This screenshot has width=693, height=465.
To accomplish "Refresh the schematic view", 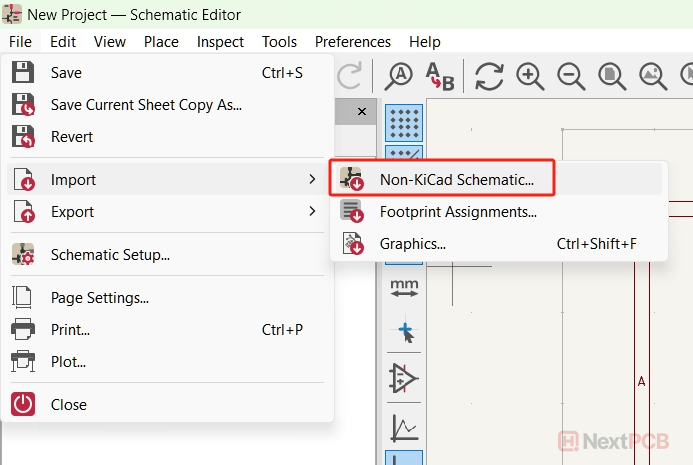I will tap(489, 76).
